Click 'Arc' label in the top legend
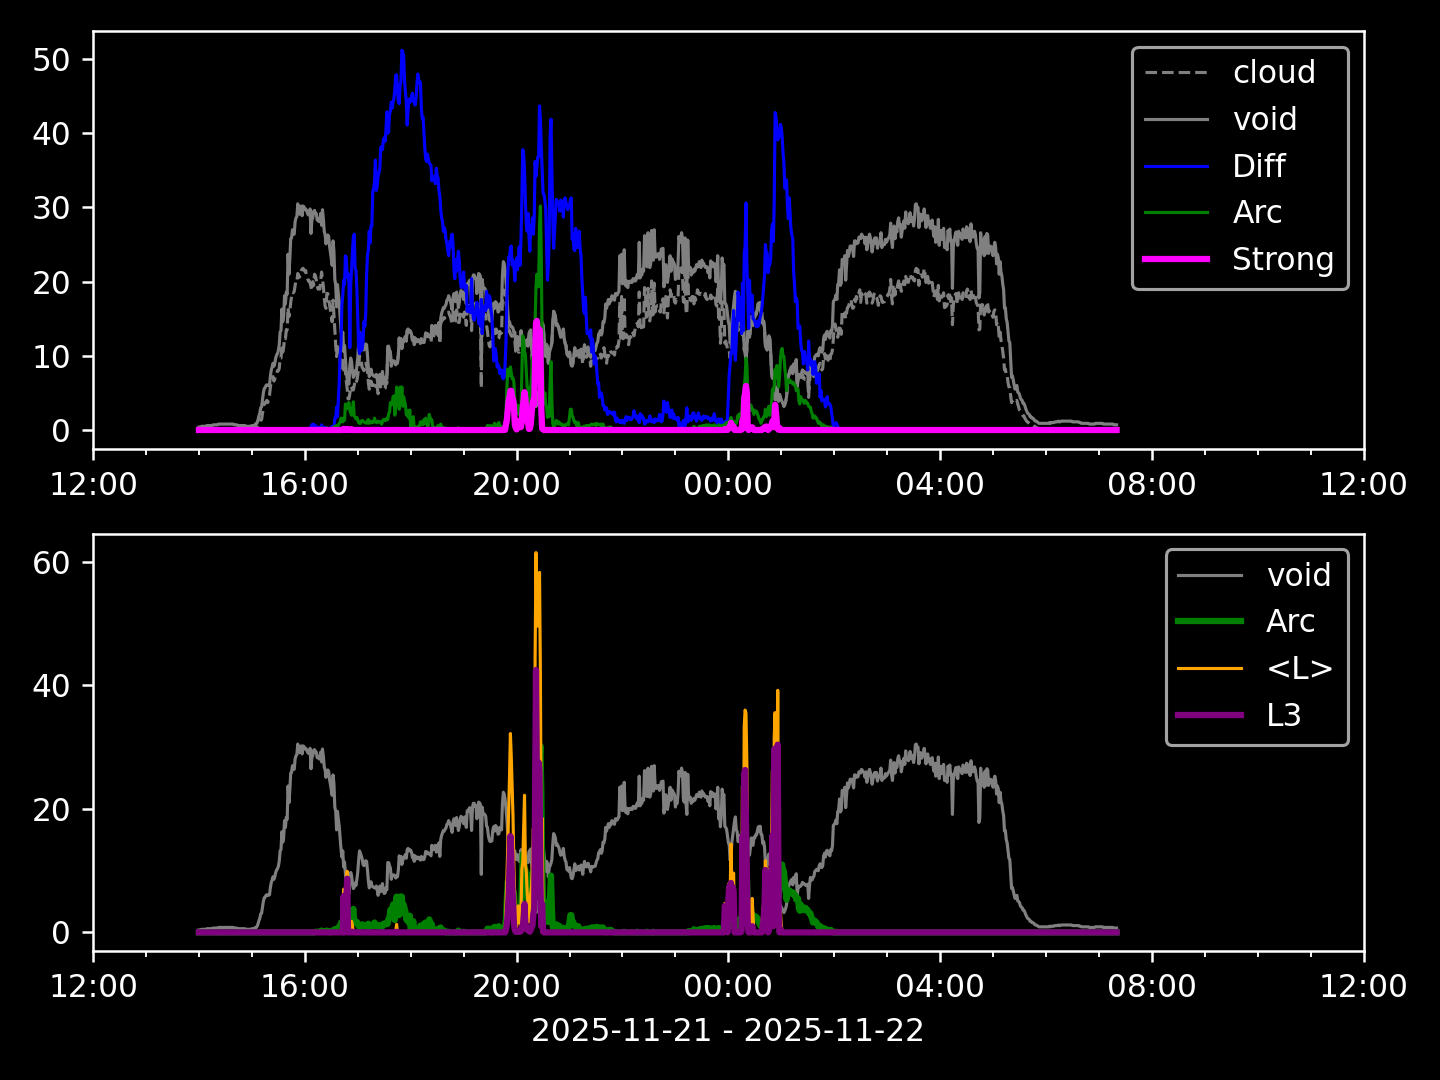The width and height of the screenshot is (1440, 1080). tap(1257, 212)
